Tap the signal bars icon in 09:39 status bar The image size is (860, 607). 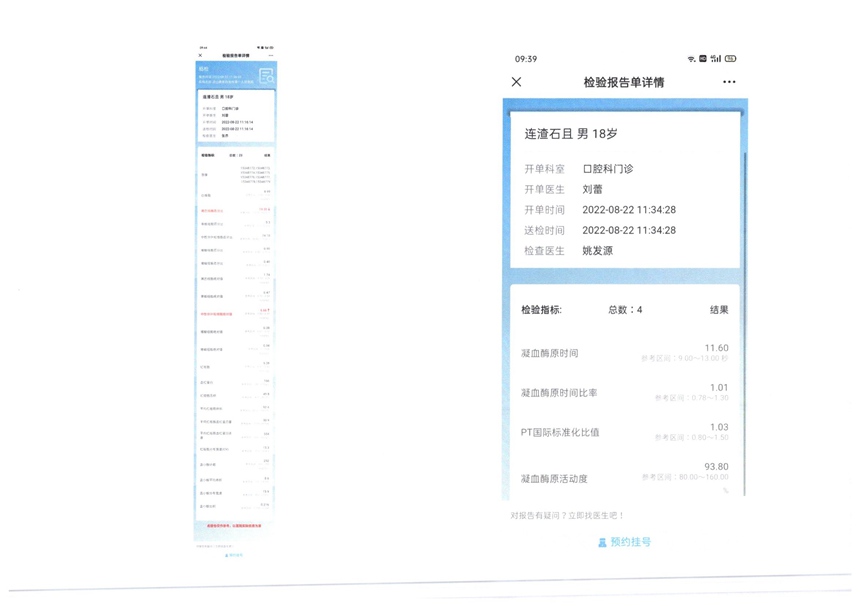[x=716, y=59]
